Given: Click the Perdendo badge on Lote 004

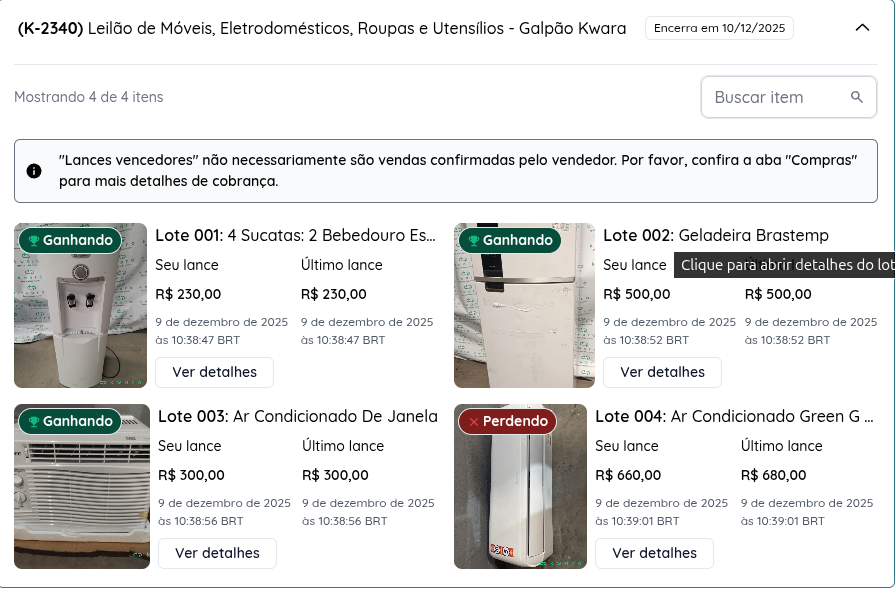Looking at the screenshot, I should (x=508, y=421).
